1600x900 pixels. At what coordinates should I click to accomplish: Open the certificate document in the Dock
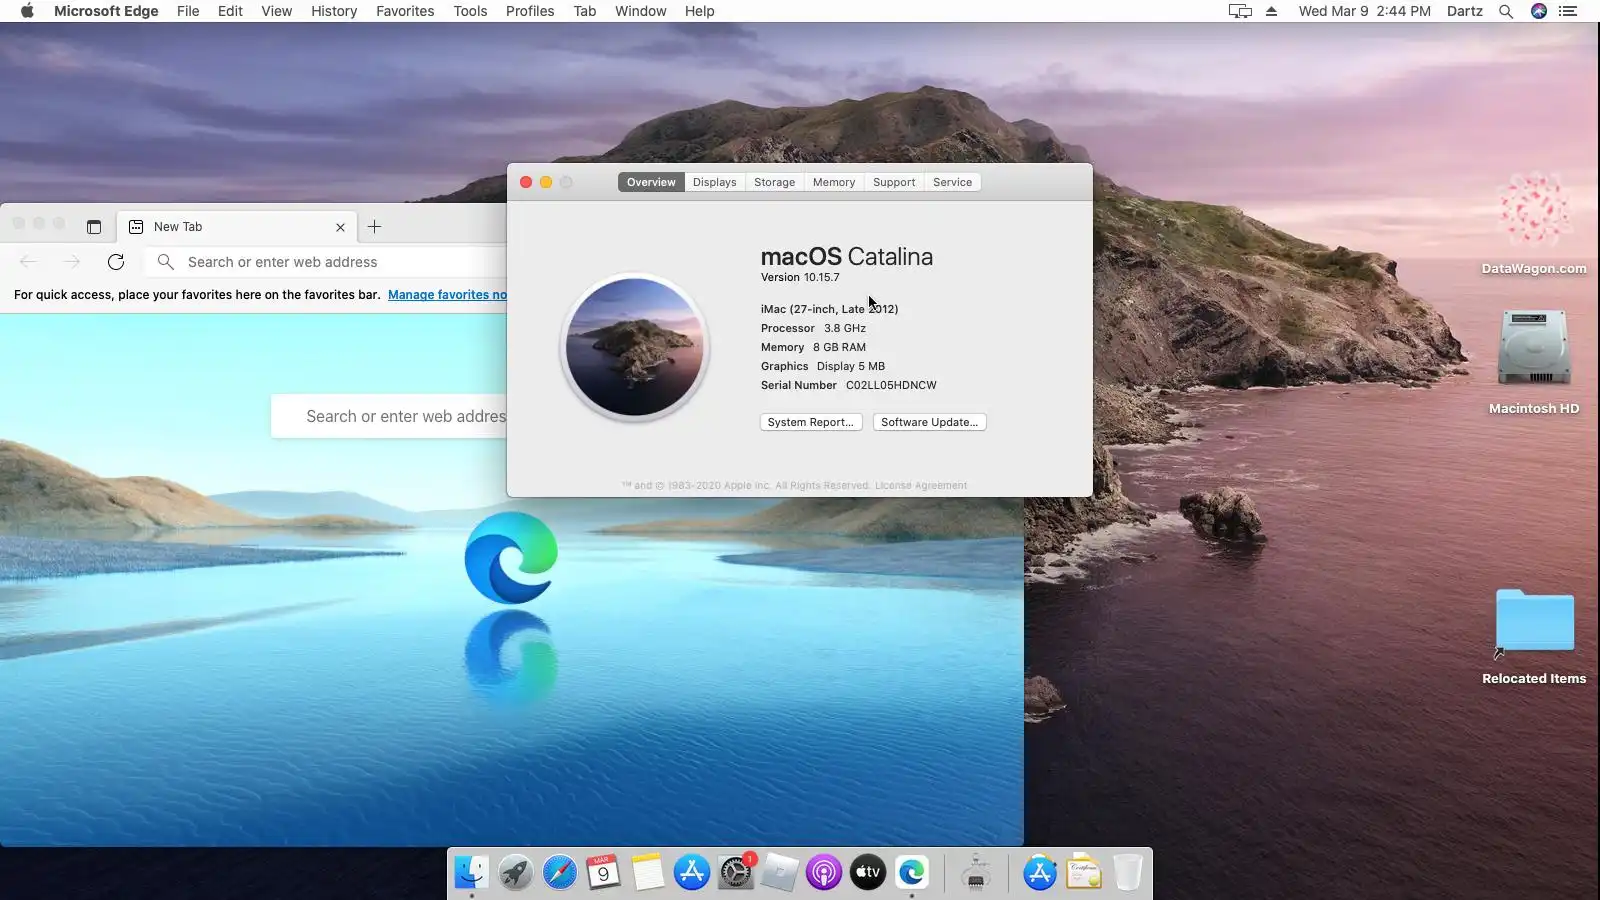[x=1084, y=873]
